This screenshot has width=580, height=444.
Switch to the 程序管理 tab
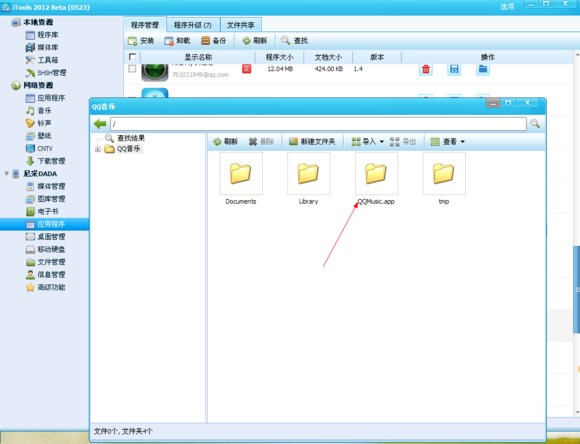(145, 25)
